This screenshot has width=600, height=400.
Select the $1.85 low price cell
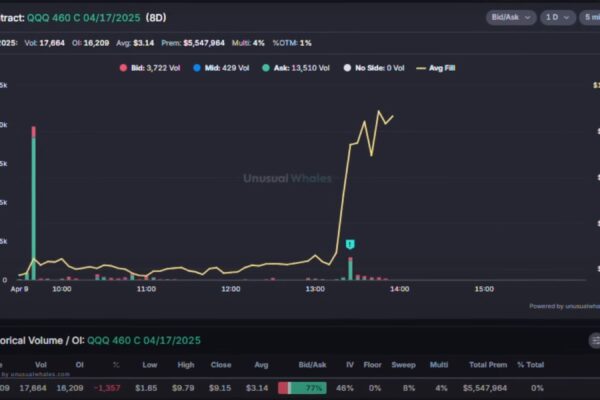(146, 388)
